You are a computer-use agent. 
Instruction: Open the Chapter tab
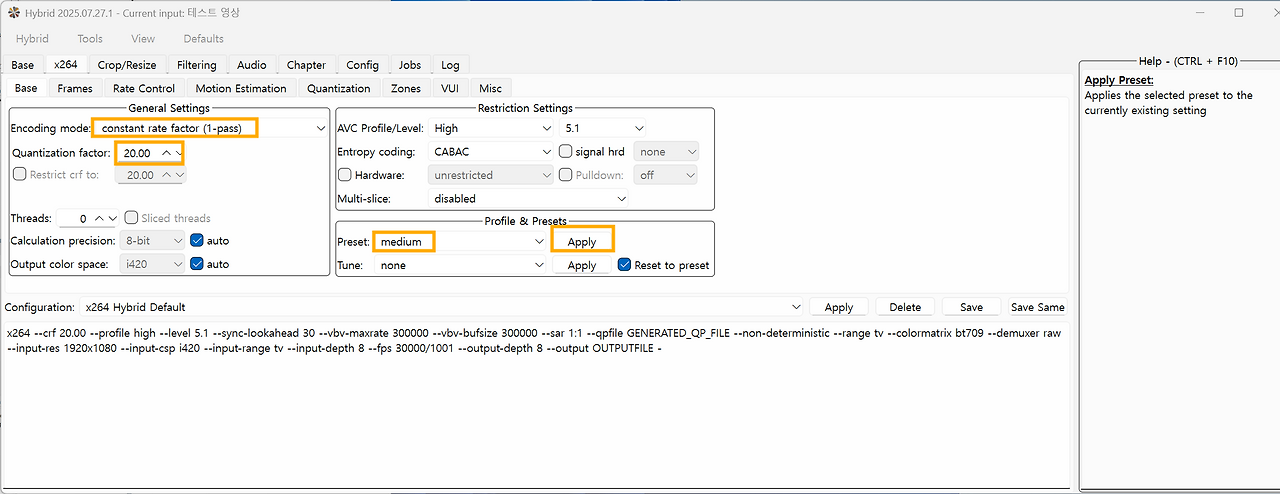tap(306, 65)
